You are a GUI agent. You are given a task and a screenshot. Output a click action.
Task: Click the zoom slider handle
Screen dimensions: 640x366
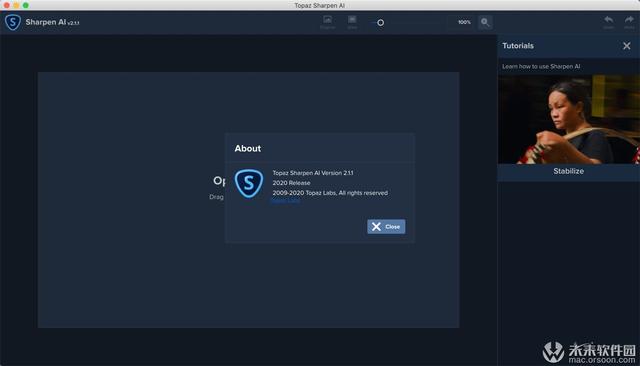pyautogui.click(x=380, y=23)
